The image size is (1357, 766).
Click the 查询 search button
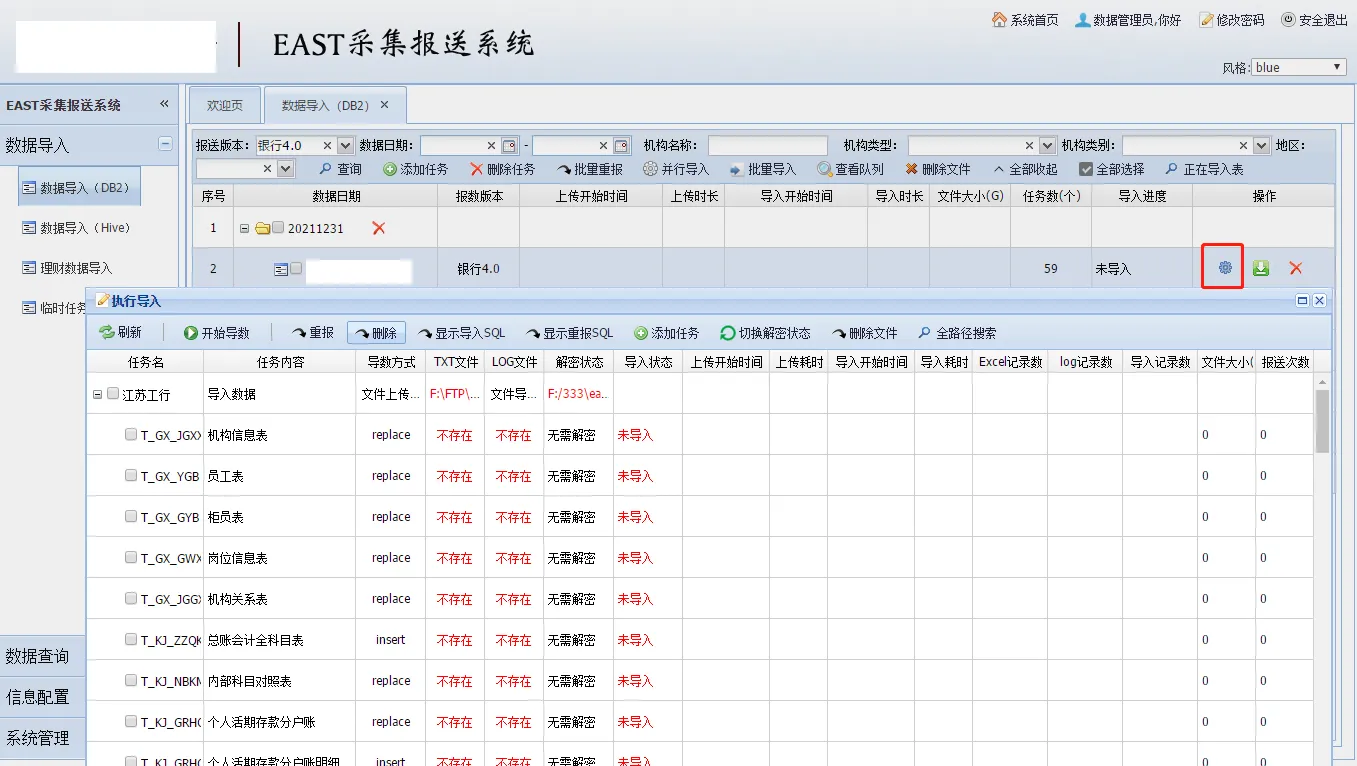pyautogui.click(x=340, y=170)
